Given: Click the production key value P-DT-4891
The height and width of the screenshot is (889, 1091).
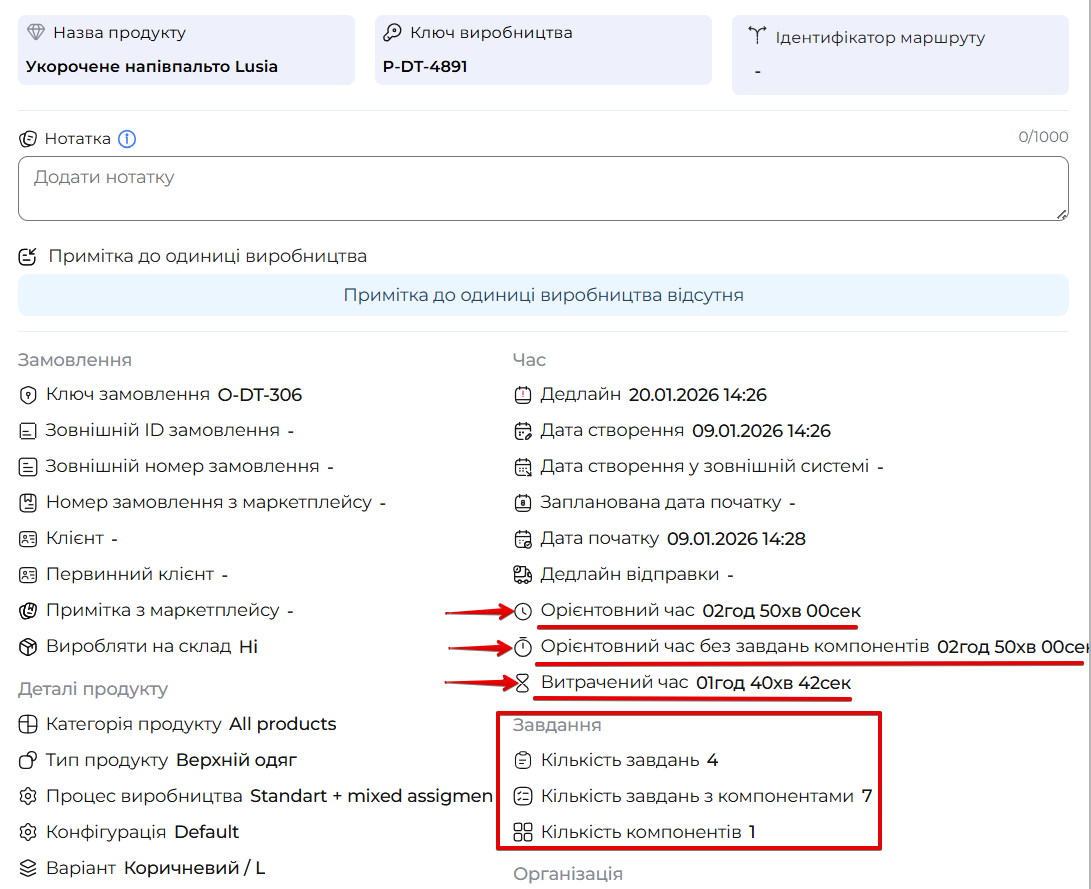Looking at the screenshot, I should coord(425,67).
